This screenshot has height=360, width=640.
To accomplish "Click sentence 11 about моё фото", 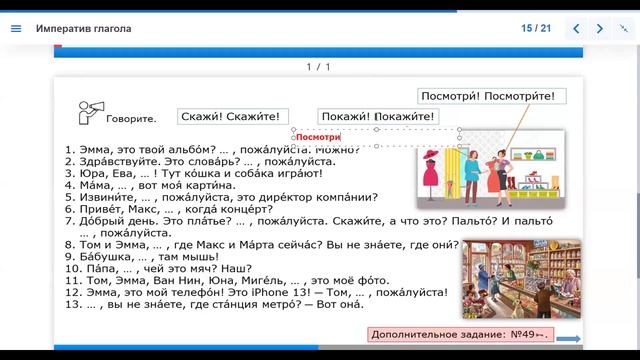I will (227, 280).
